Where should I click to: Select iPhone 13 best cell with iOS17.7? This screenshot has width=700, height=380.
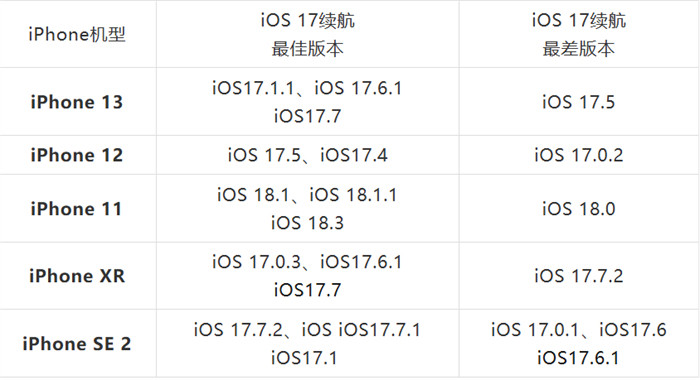(308, 102)
